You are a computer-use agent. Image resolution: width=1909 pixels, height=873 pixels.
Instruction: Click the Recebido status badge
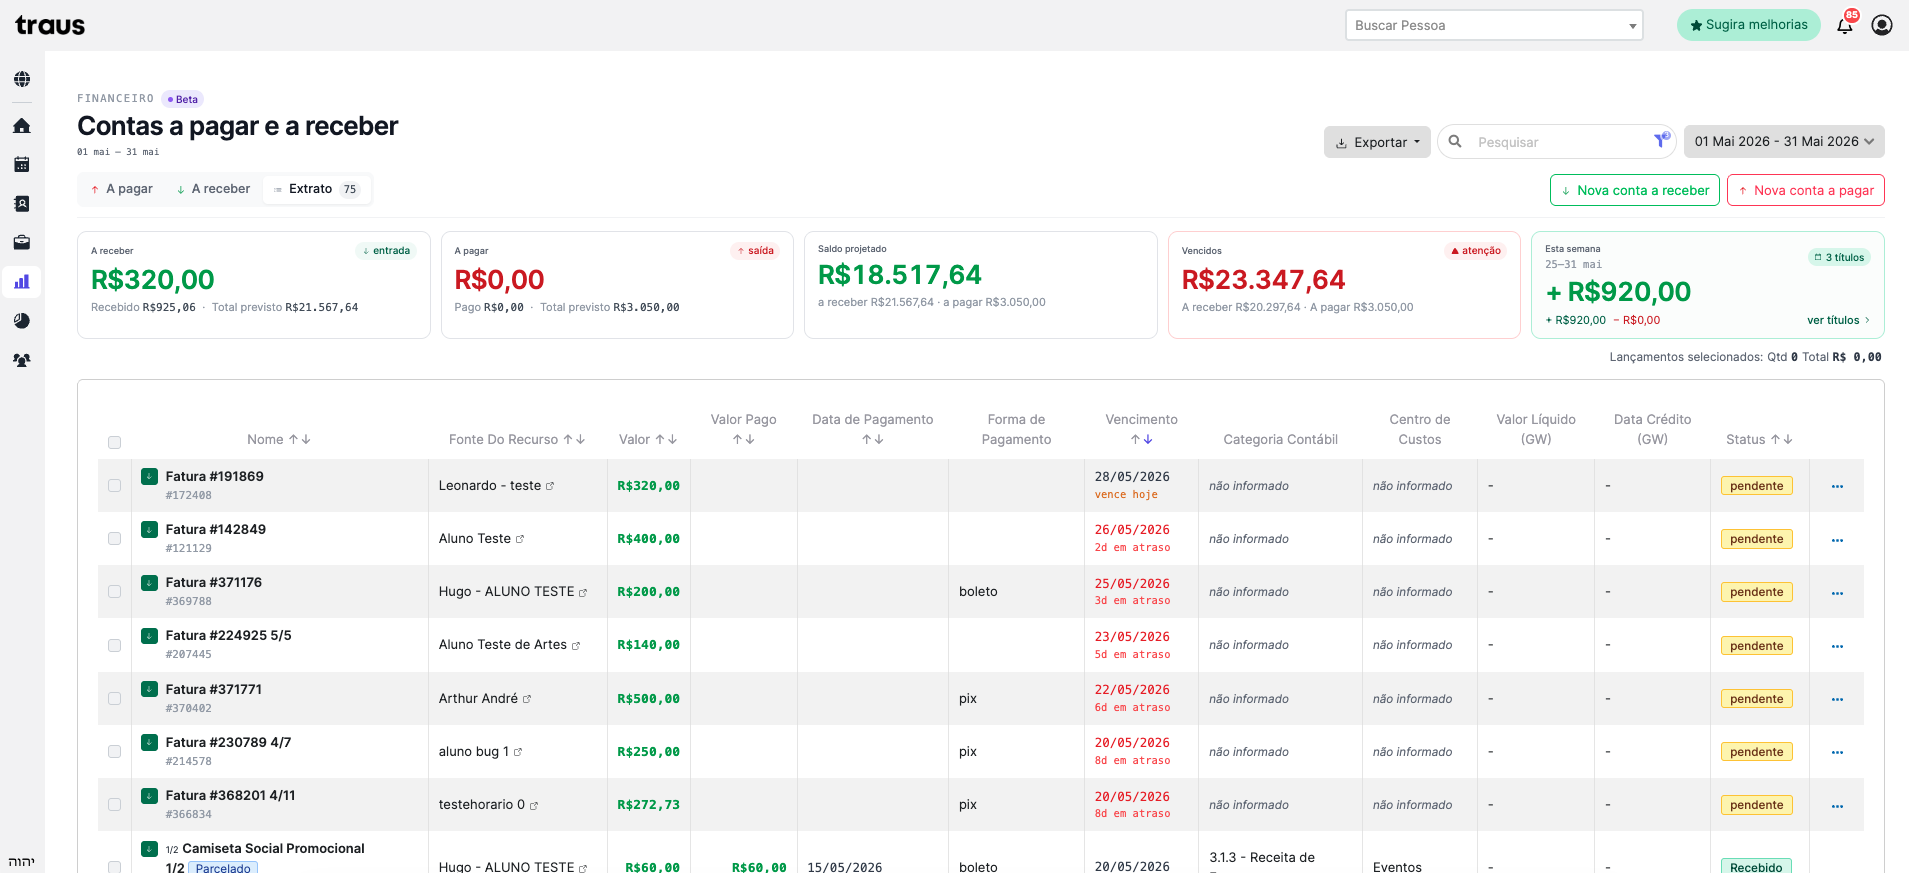click(x=1756, y=866)
